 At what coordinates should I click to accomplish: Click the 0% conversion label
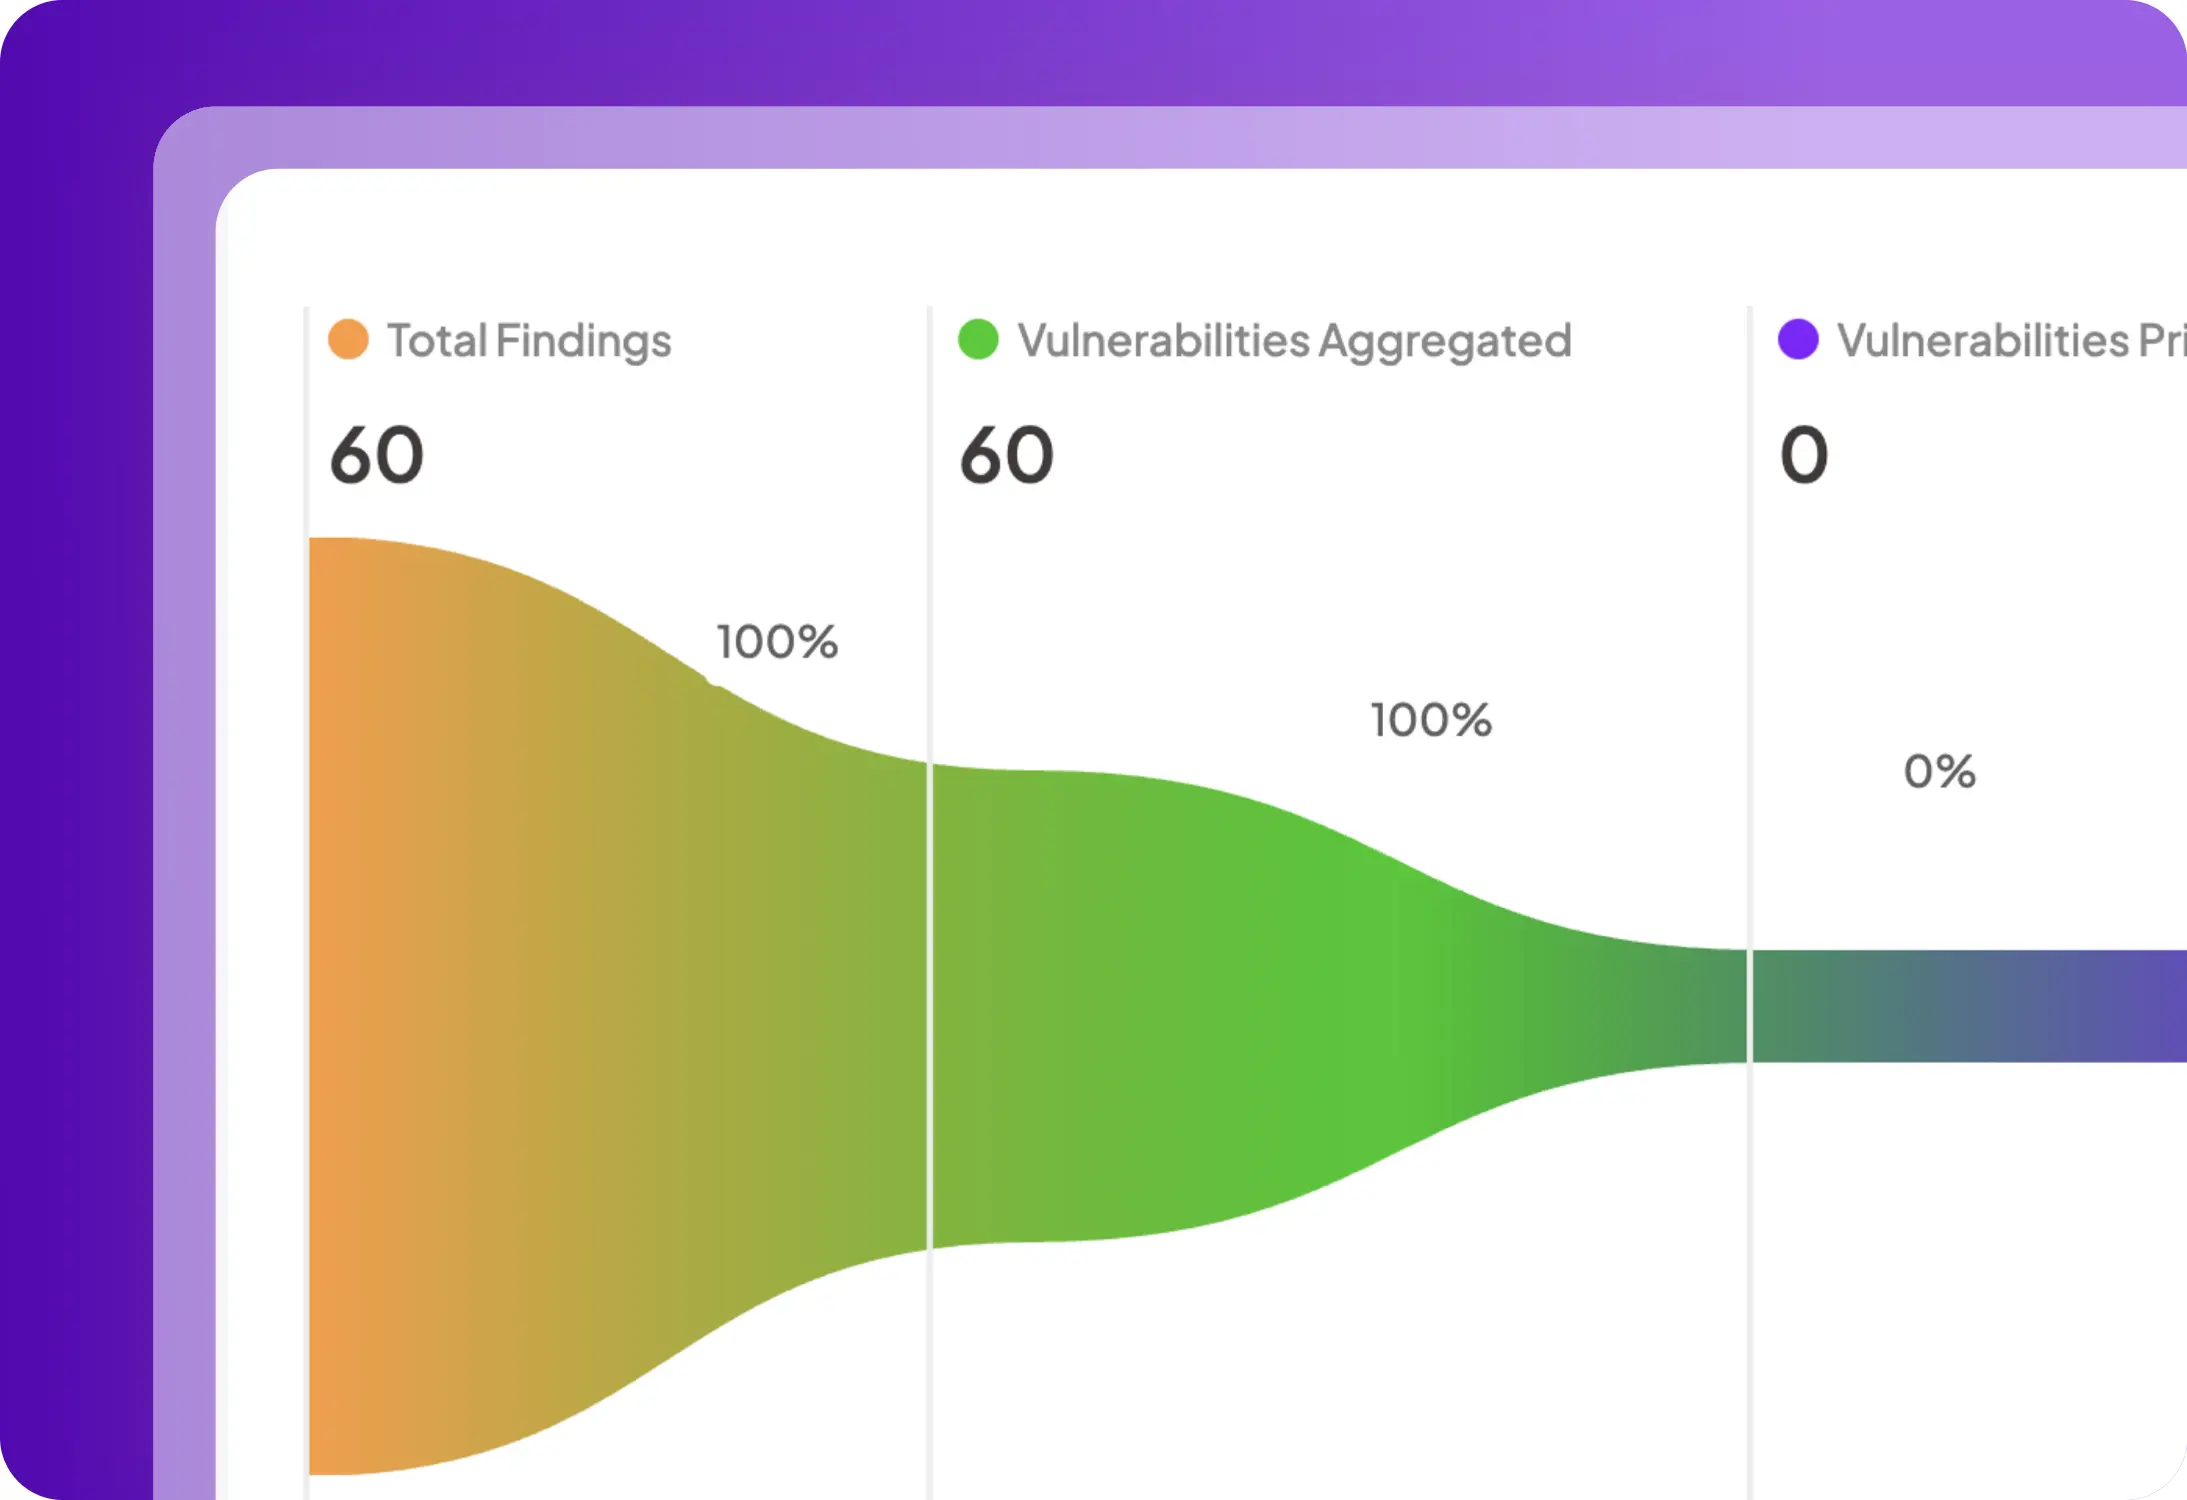(x=1939, y=772)
